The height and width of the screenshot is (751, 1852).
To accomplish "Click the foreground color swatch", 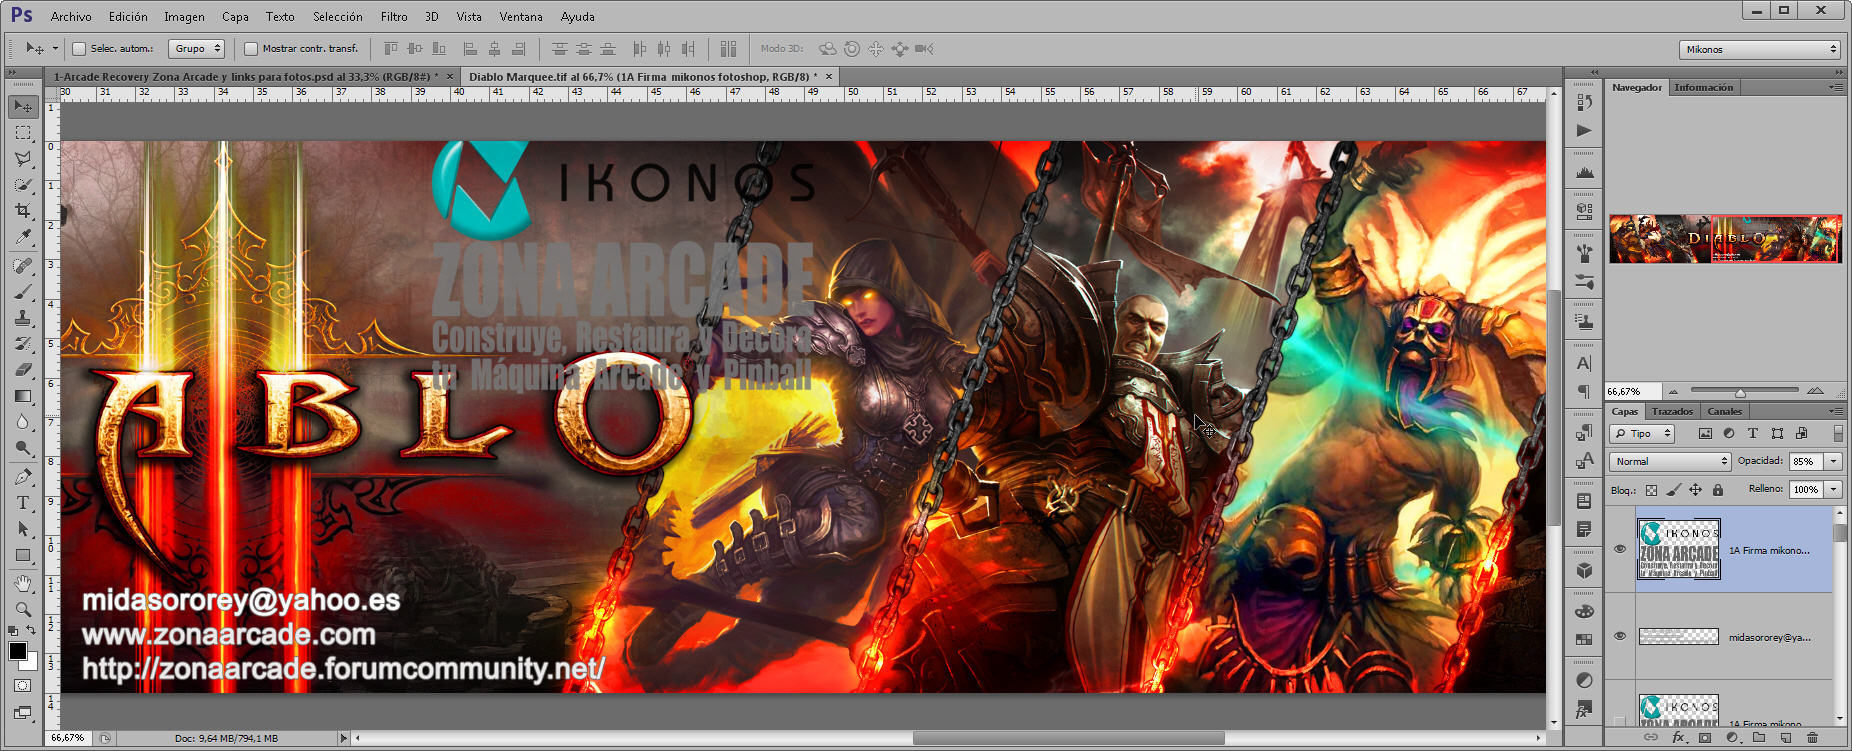I will tap(17, 651).
